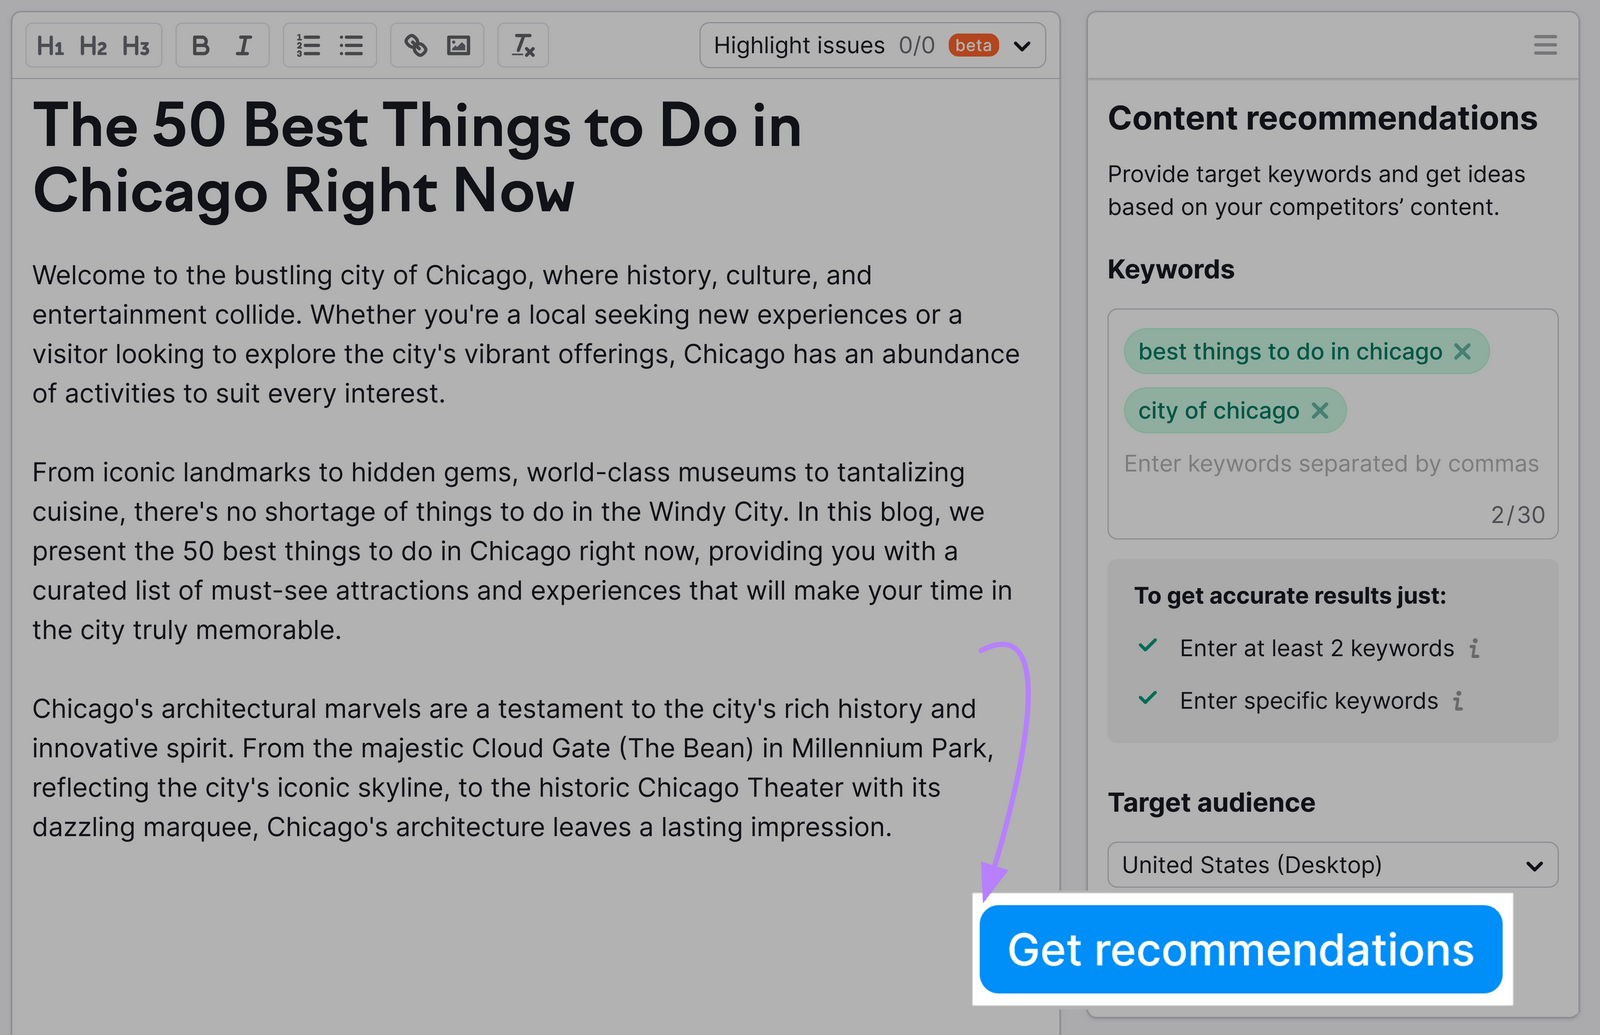Click the beta badge on Highlight issues

pyautogui.click(x=972, y=45)
